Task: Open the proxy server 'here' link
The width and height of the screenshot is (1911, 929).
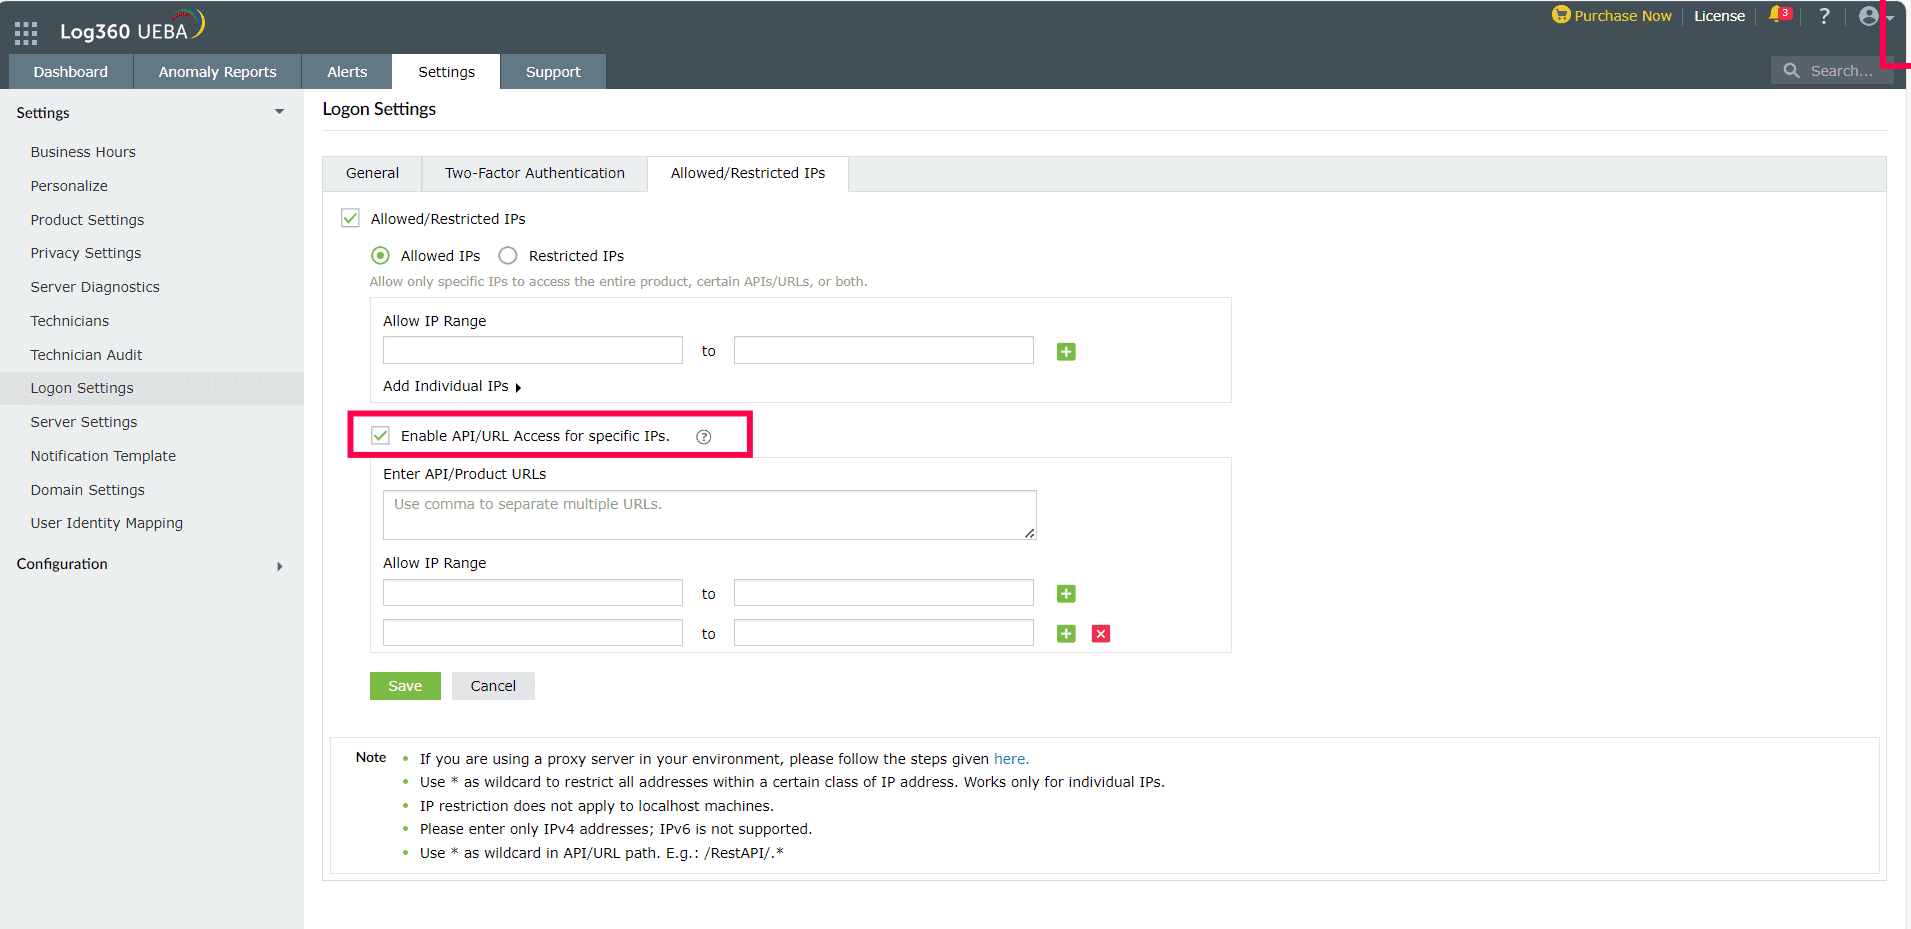Action: click(x=1009, y=758)
